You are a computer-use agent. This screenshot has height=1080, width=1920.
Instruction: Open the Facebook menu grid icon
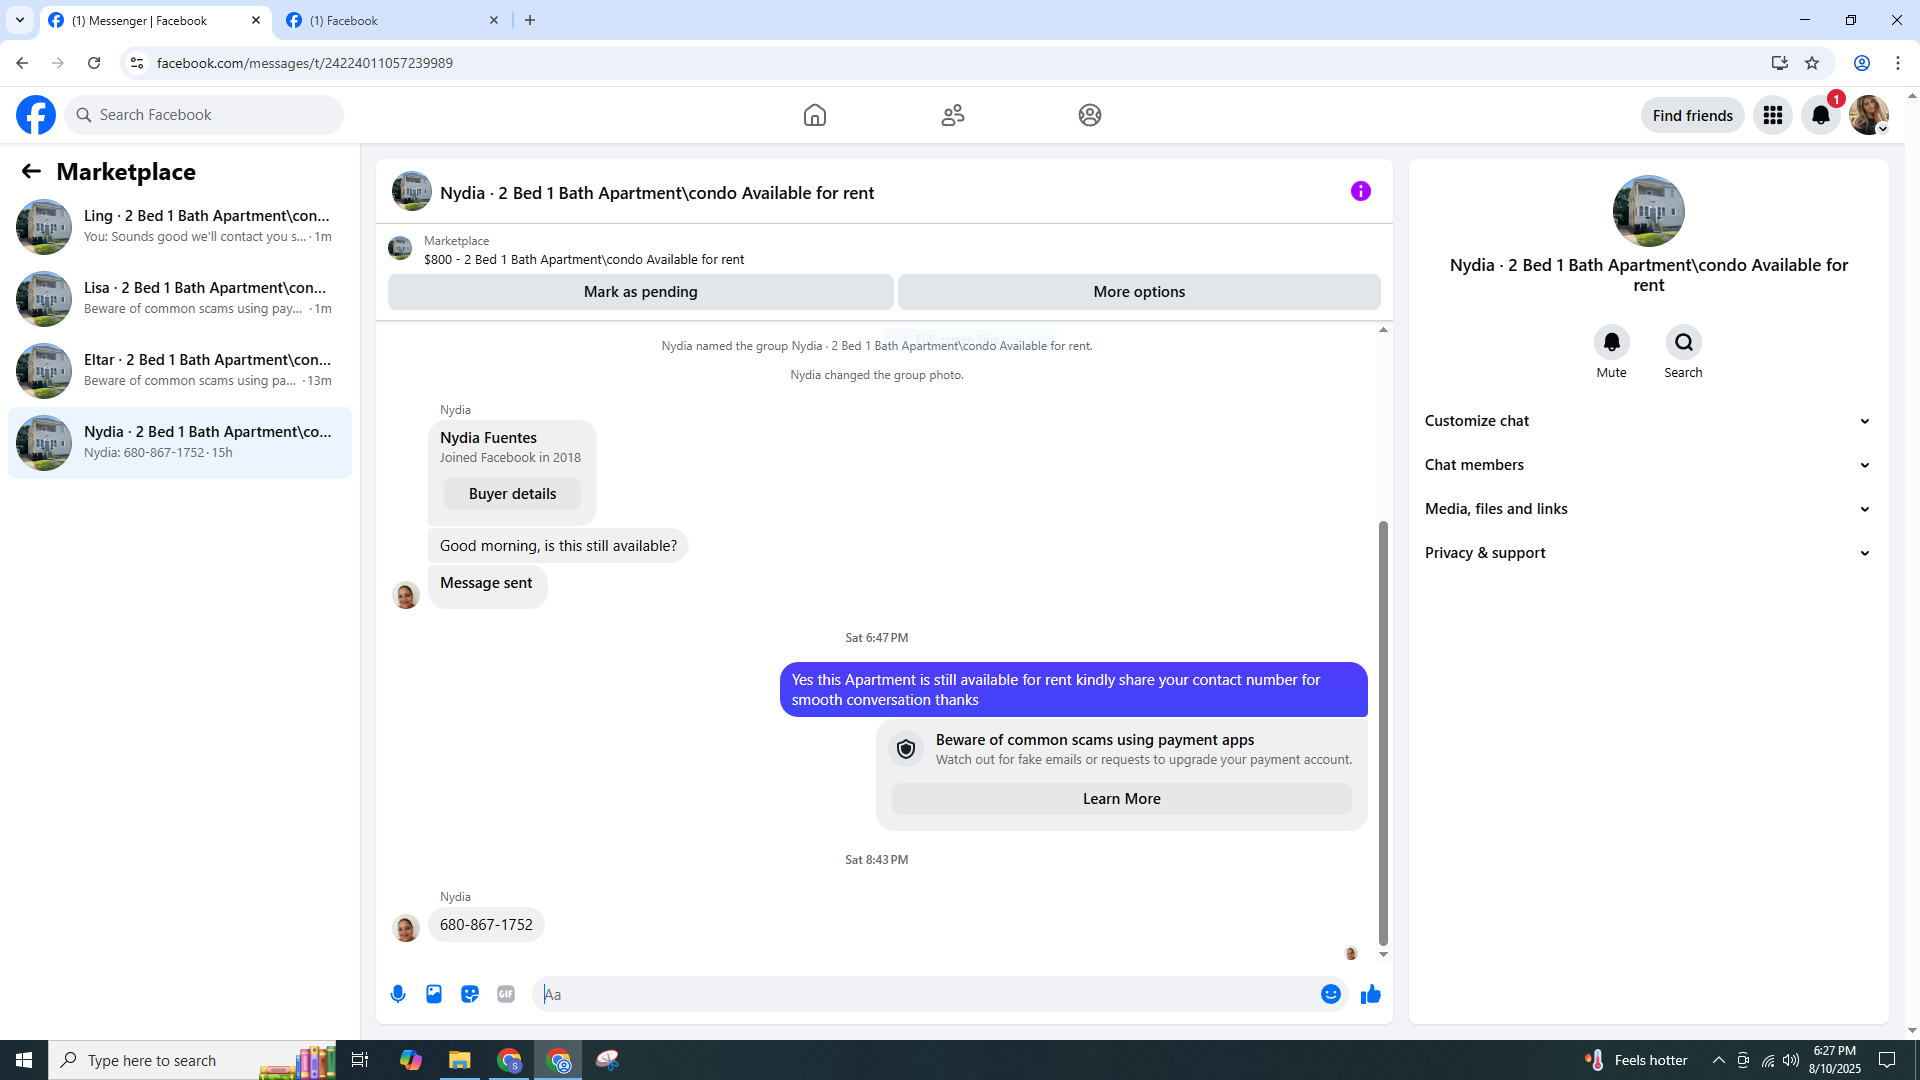(1772, 115)
